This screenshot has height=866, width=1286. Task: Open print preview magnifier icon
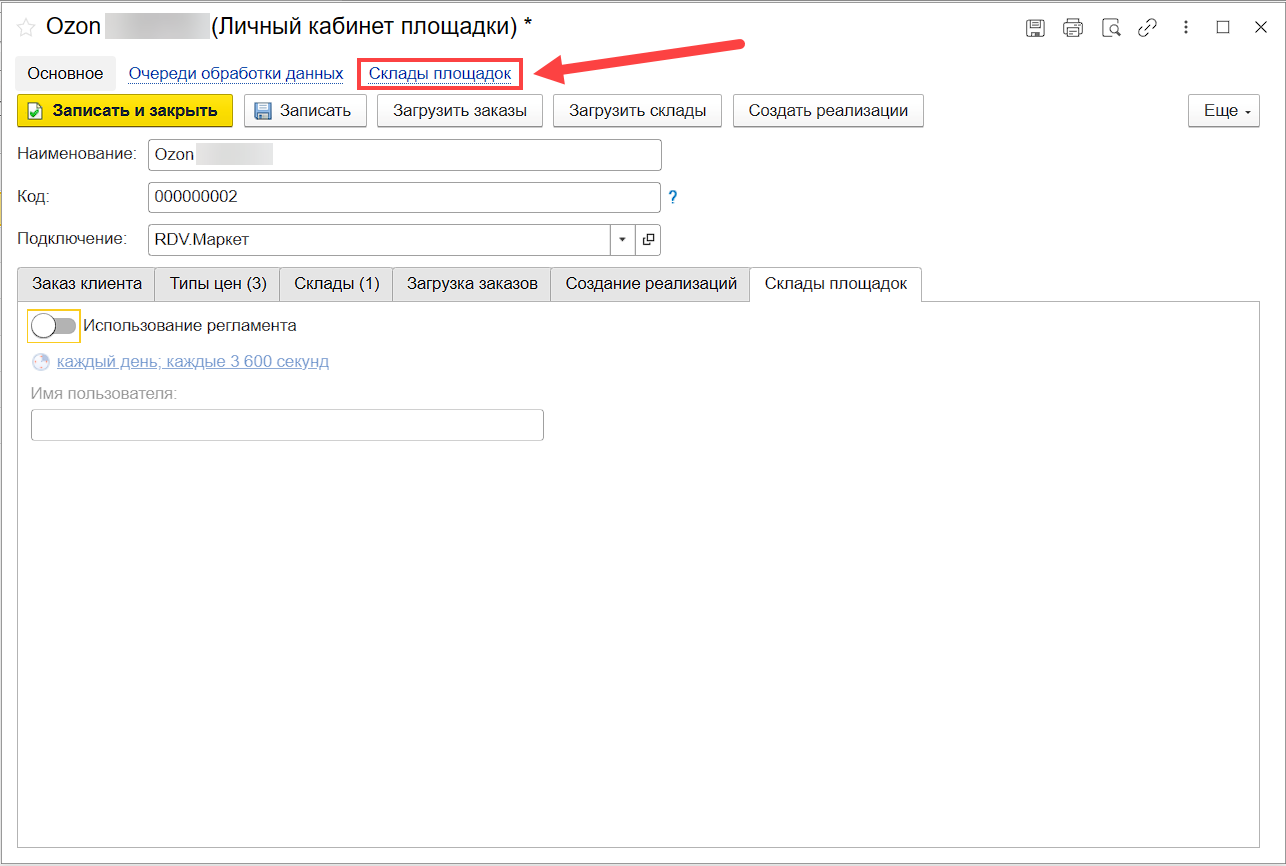click(x=1111, y=28)
